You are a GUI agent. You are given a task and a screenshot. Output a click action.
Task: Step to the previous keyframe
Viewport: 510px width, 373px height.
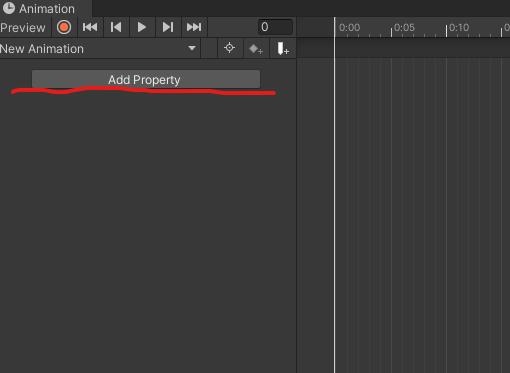pyautogui.click(x=116, y=27)
